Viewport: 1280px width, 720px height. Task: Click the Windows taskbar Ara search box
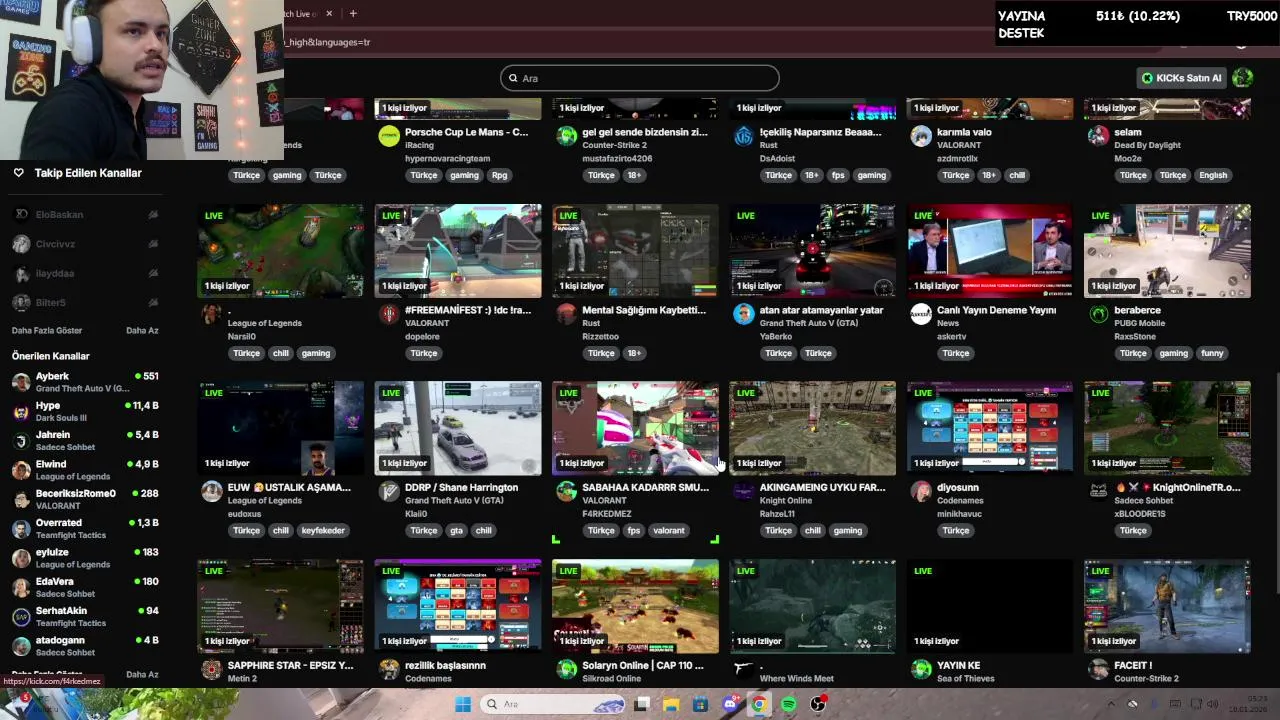coord(553,704)
